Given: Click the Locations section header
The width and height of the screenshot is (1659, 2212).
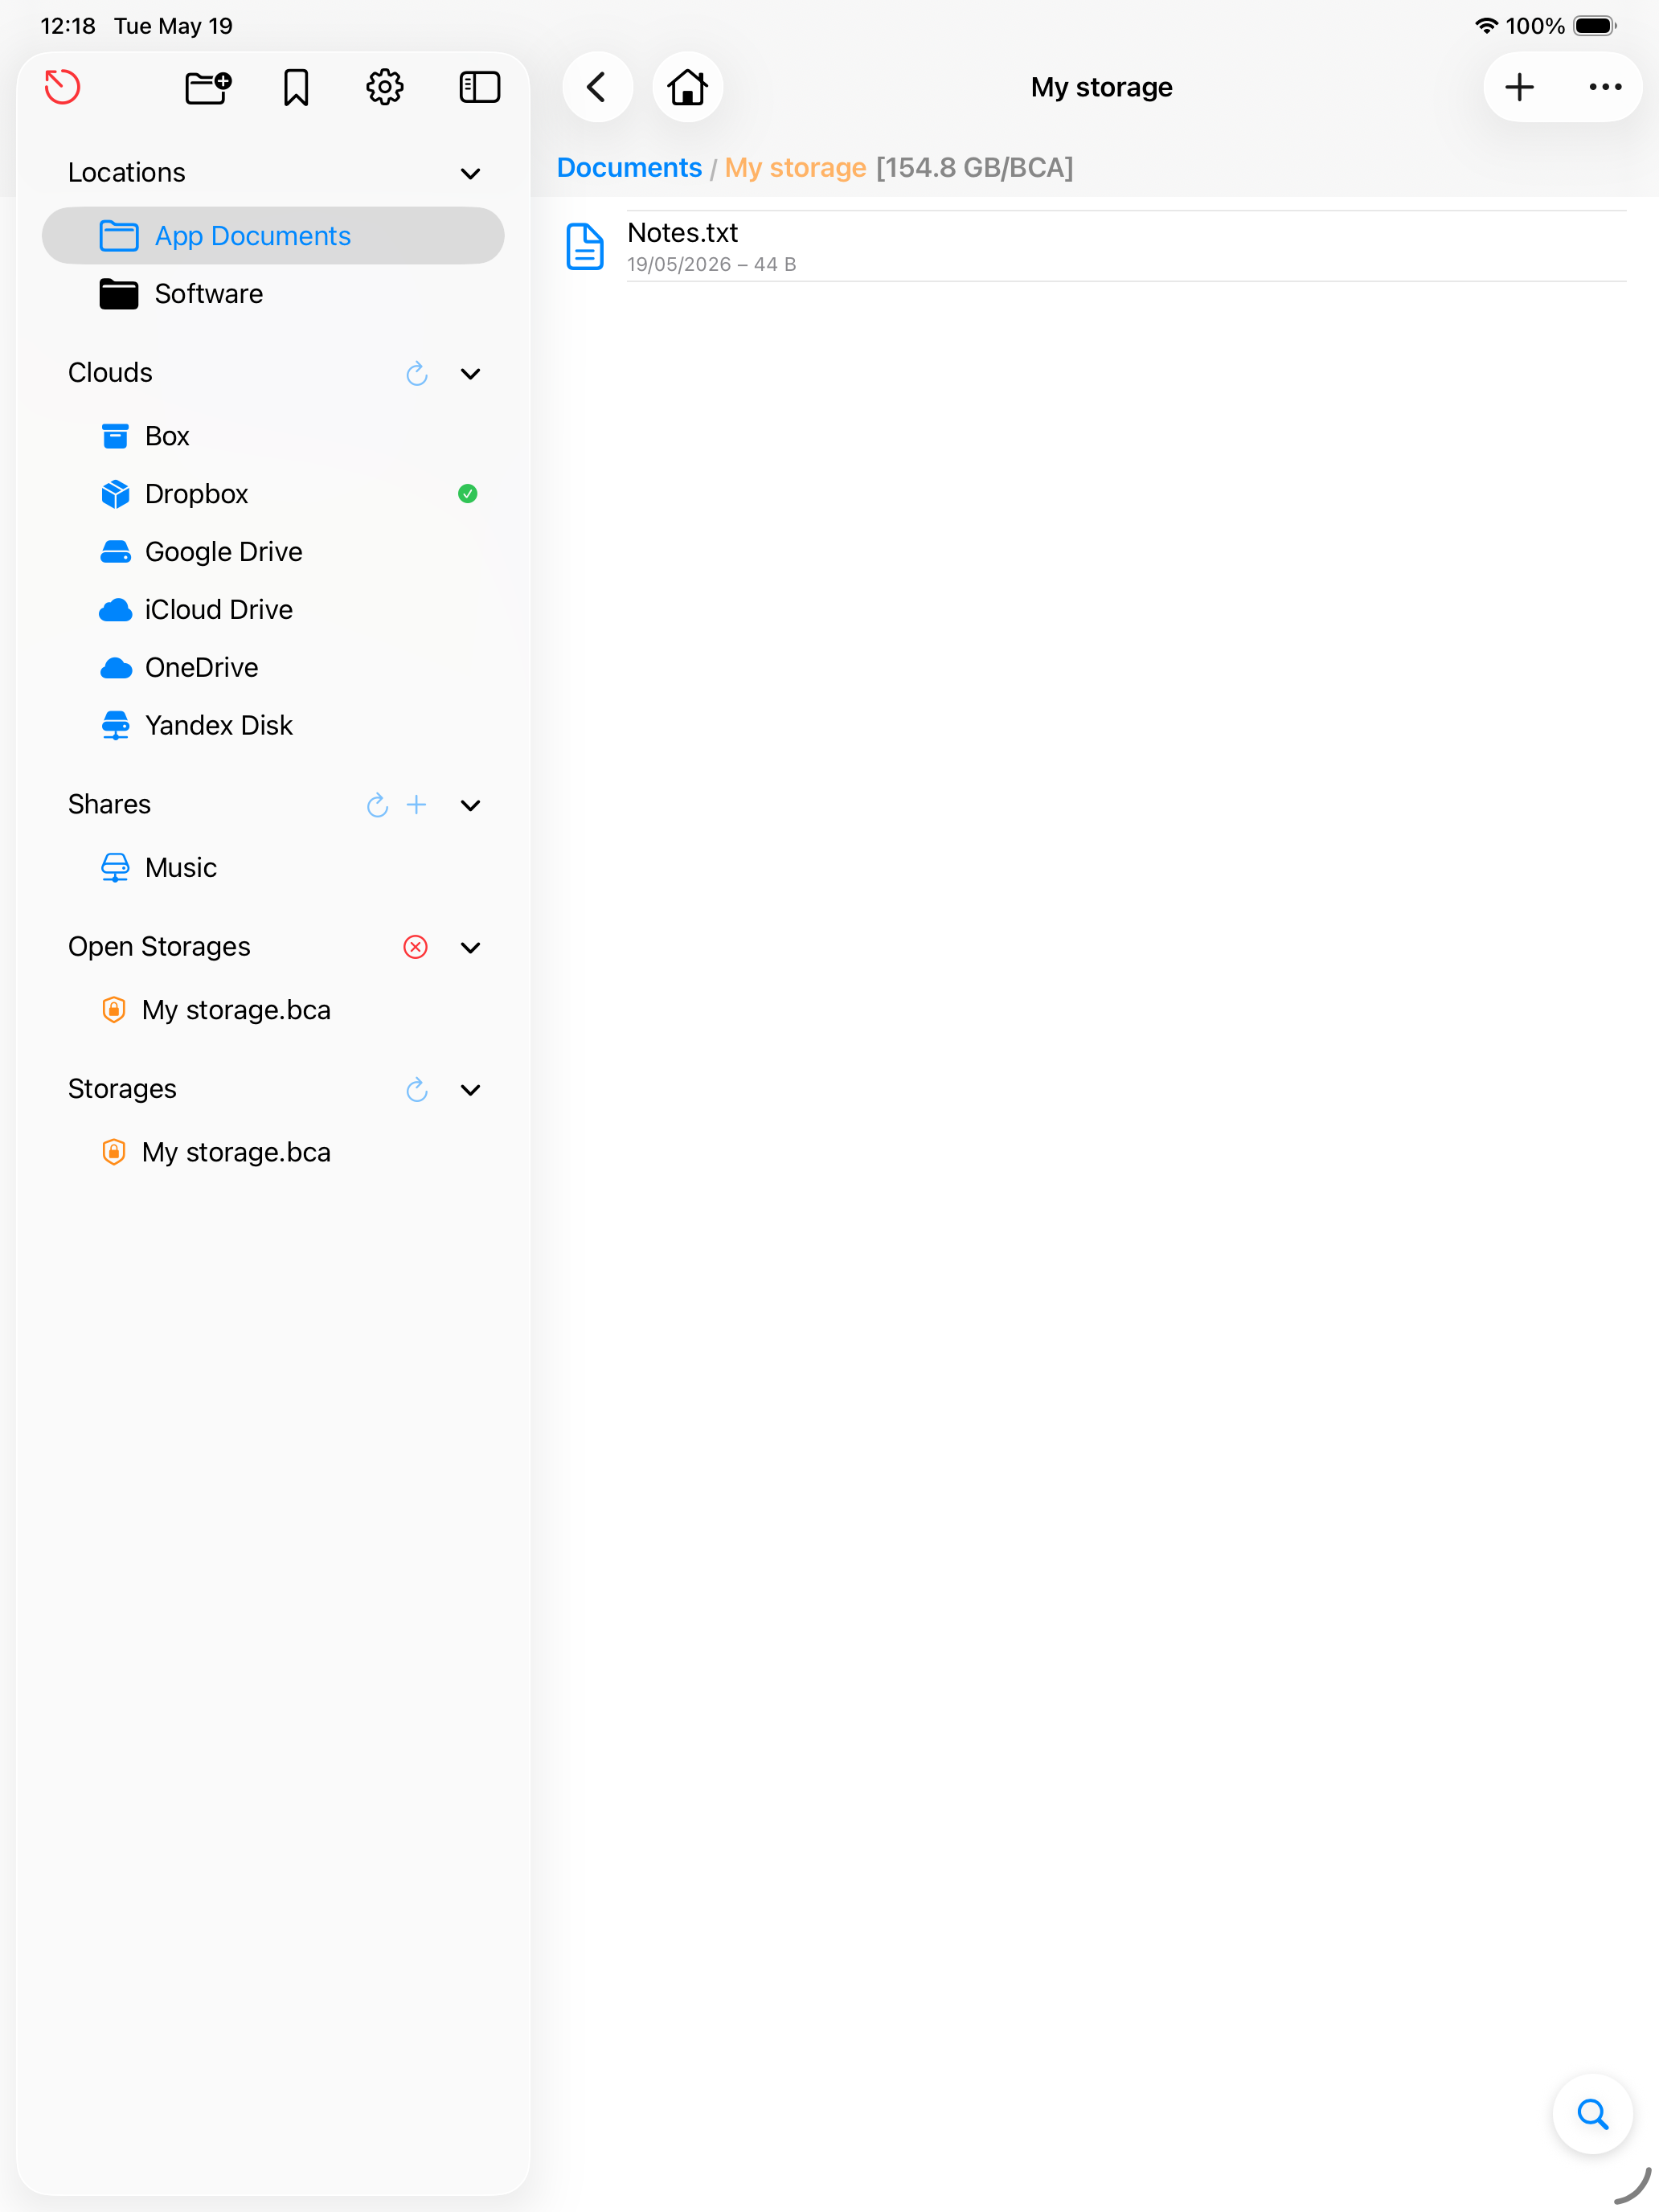Looking at the screenshot, I should tap(127, 173).
